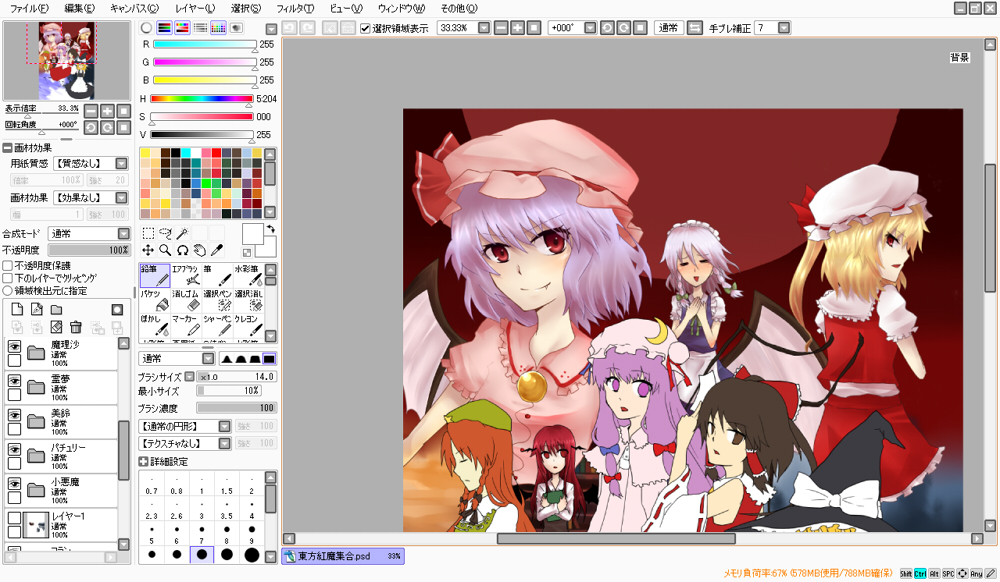Activate the eyedropper color picker tool
Screen dimensions: 1000x582
click(x=217, y=250)
